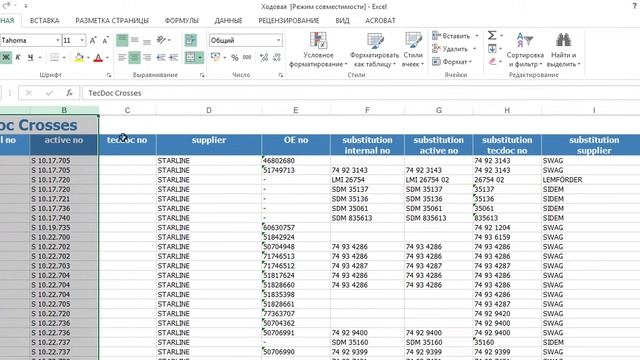Image resolution: width=640 pixels, height=360 pixels.
Task: Decrease decimal places
Action: pos(277,58)
